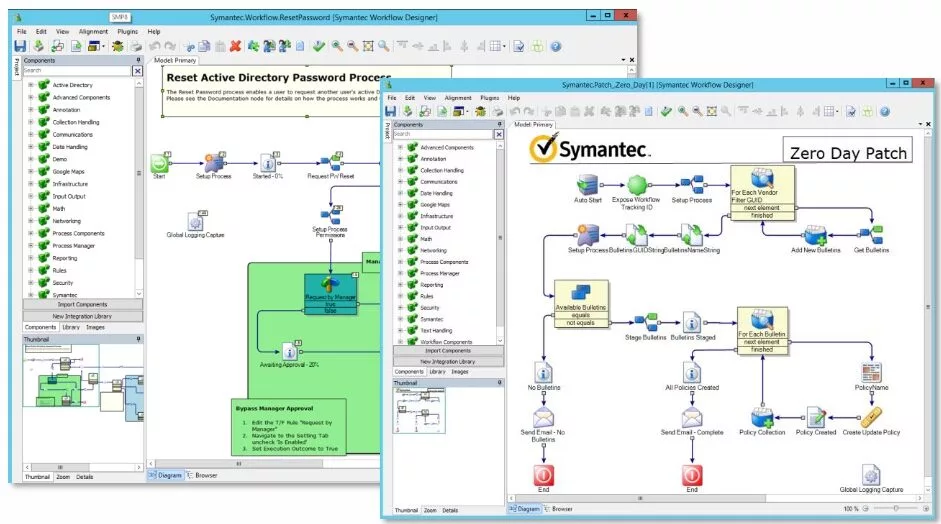Click New Integration Library in ResetPassword window

pos(82,315)
